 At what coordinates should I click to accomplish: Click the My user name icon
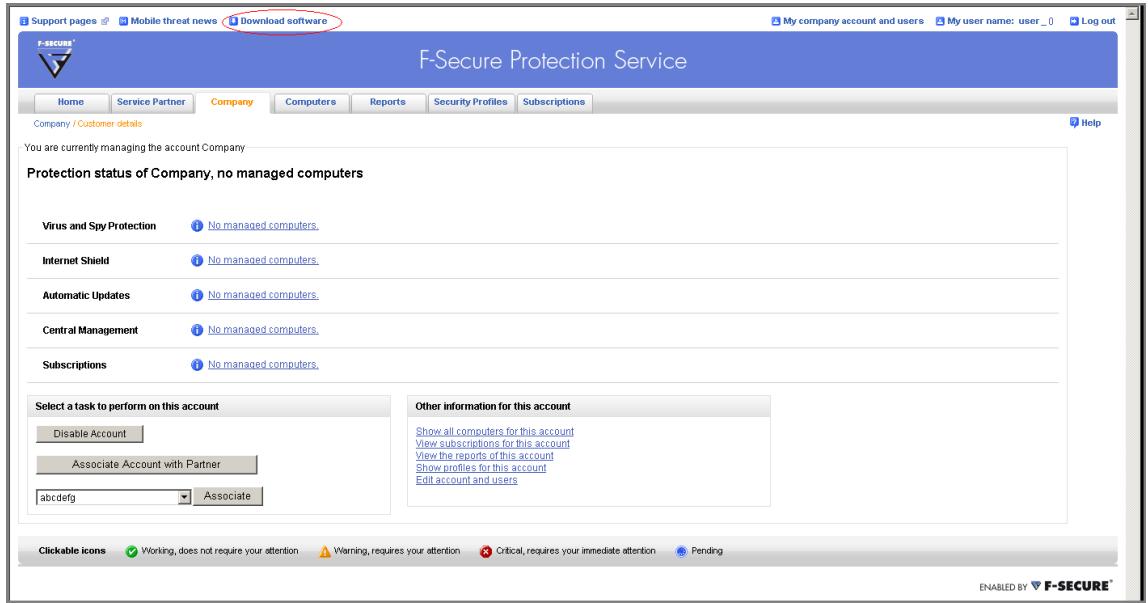[940, 21]
